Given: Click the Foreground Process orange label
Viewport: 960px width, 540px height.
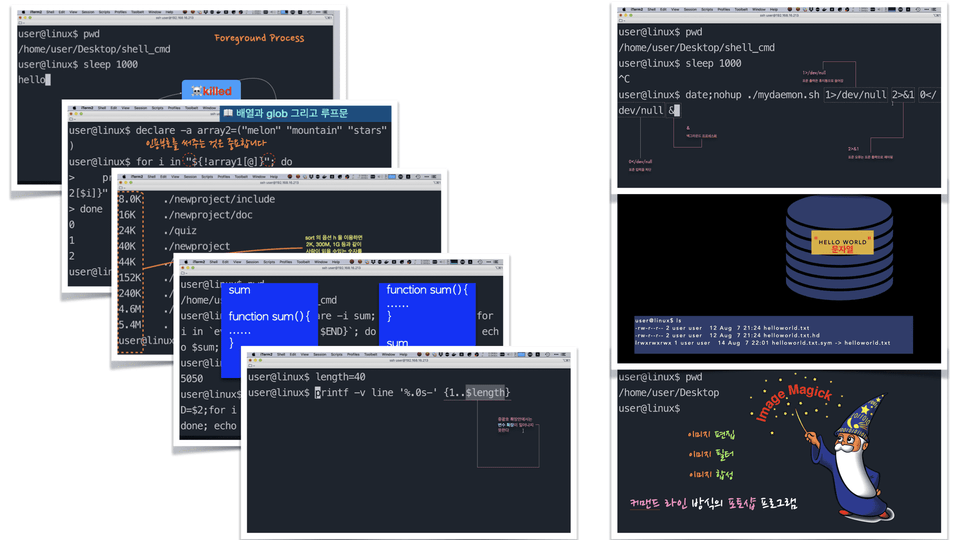Looking at the screenshot, I should click(x=259, y=38).
